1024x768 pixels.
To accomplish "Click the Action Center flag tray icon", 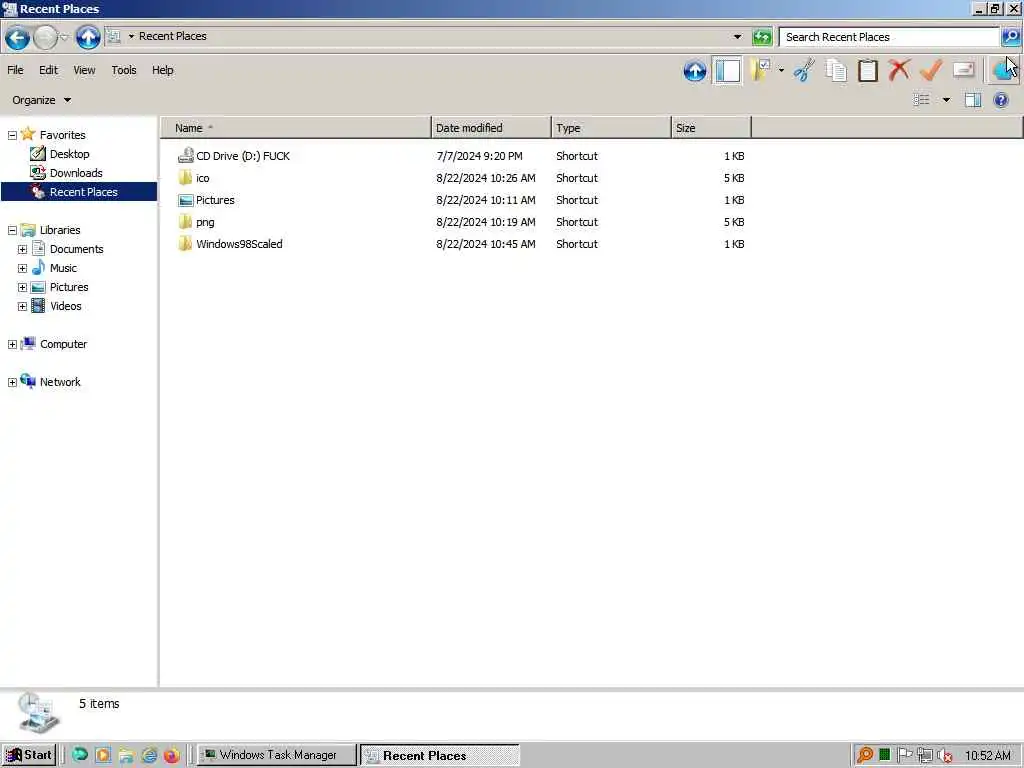I will point(904,756).
